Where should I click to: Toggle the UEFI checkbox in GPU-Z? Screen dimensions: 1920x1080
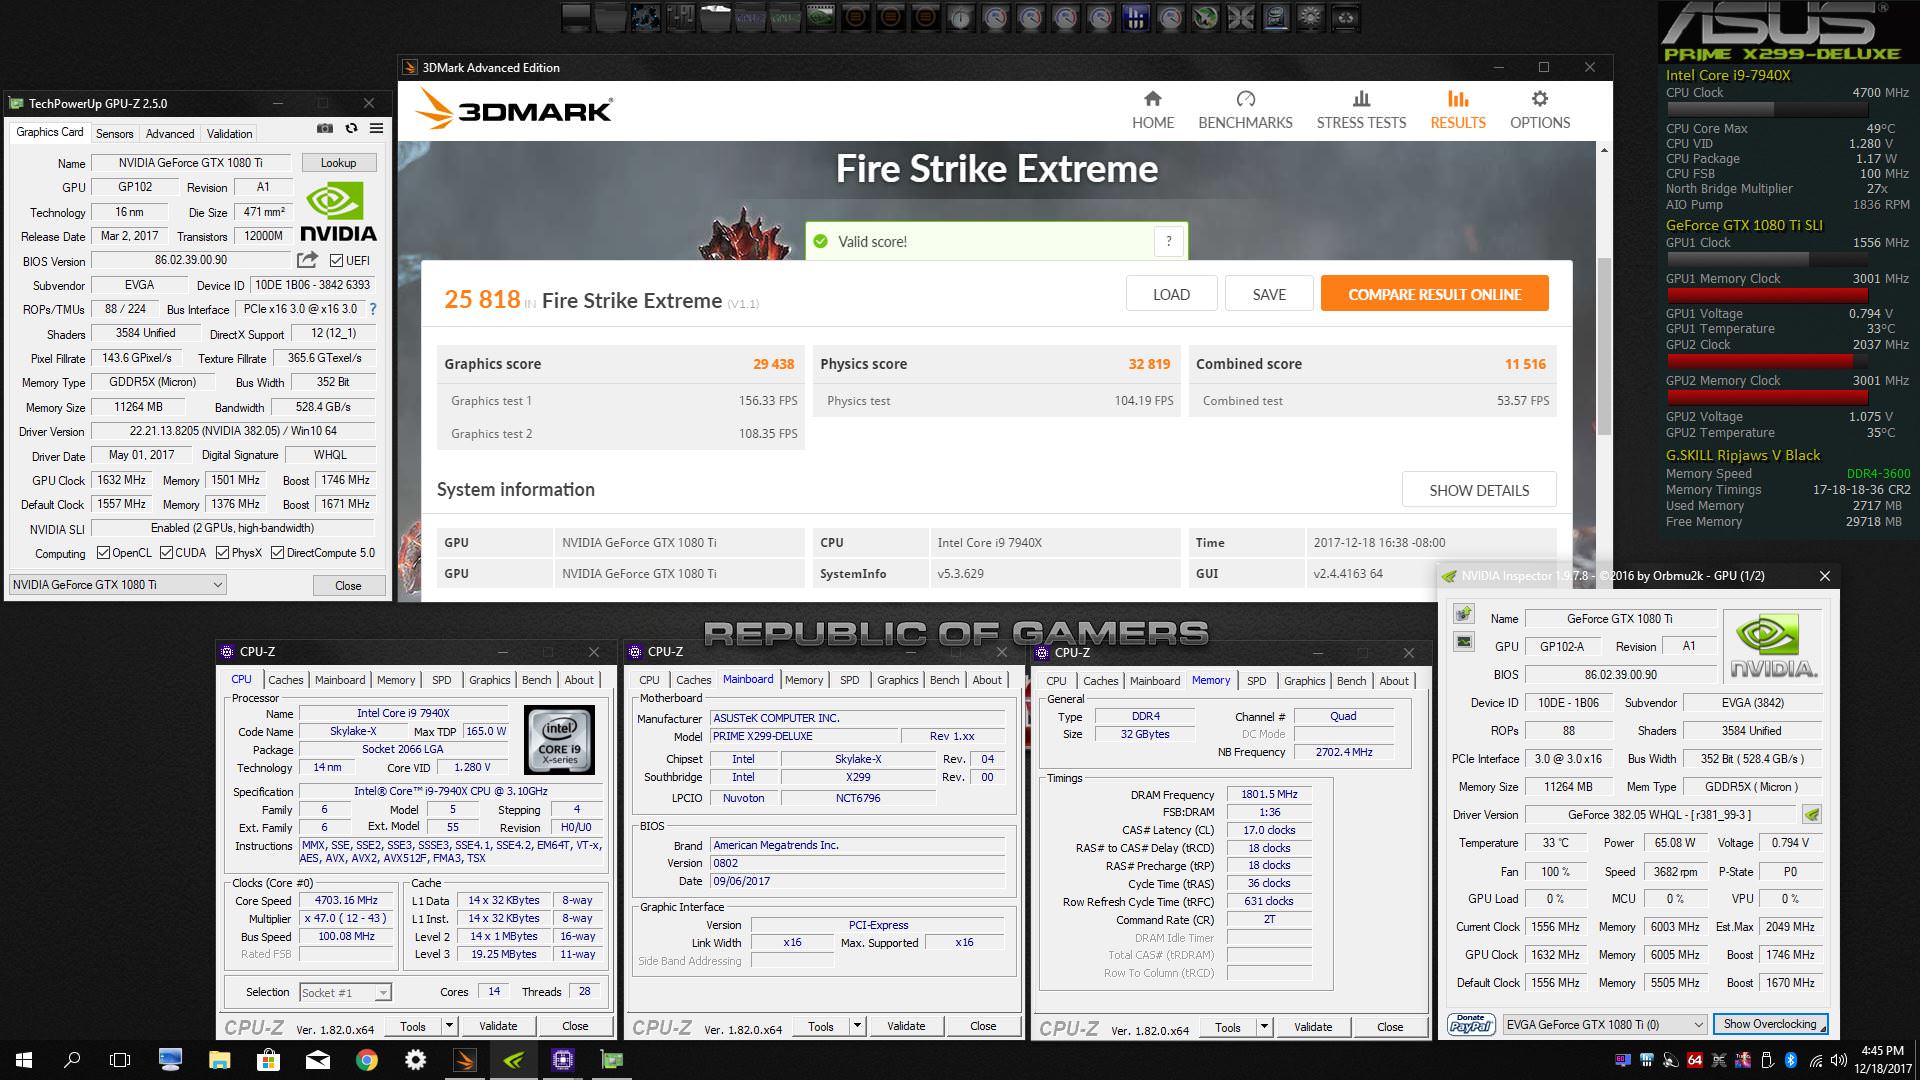[x=337, y=261]
